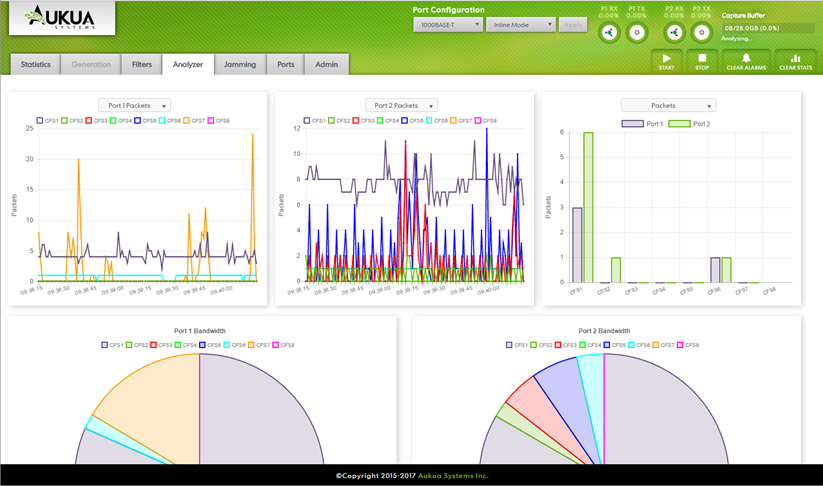
Task: Open the 1000BASE-T port speed dropdown
Action: (x=448, y=25)
